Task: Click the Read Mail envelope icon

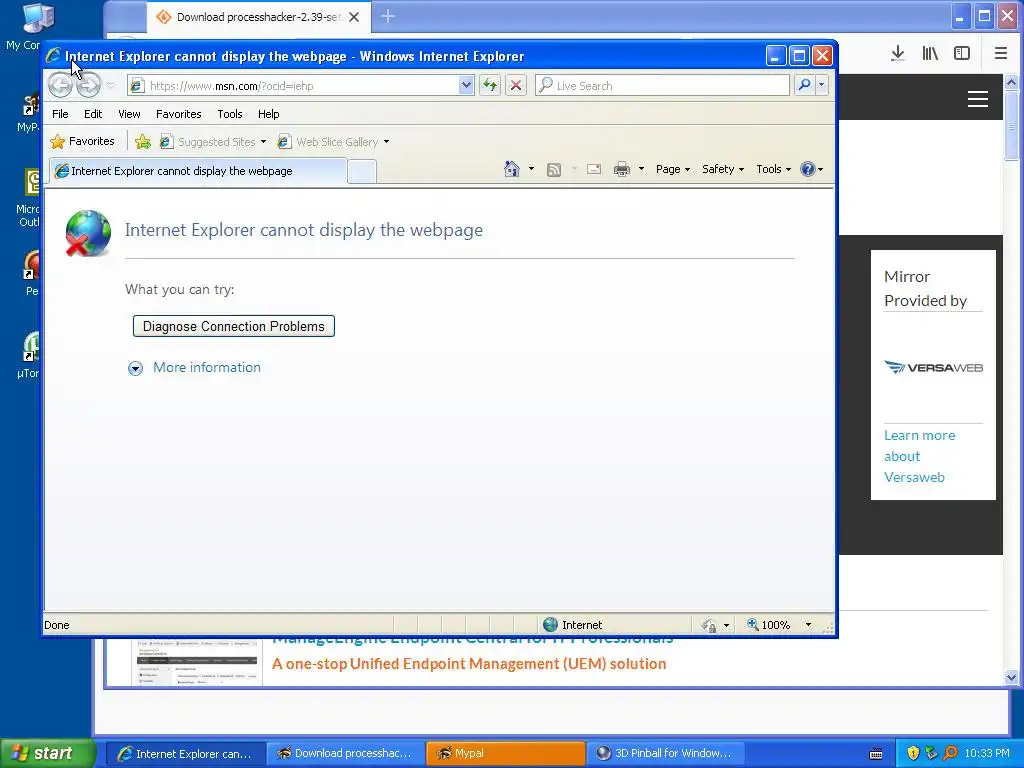Action: tap(594, 169)
